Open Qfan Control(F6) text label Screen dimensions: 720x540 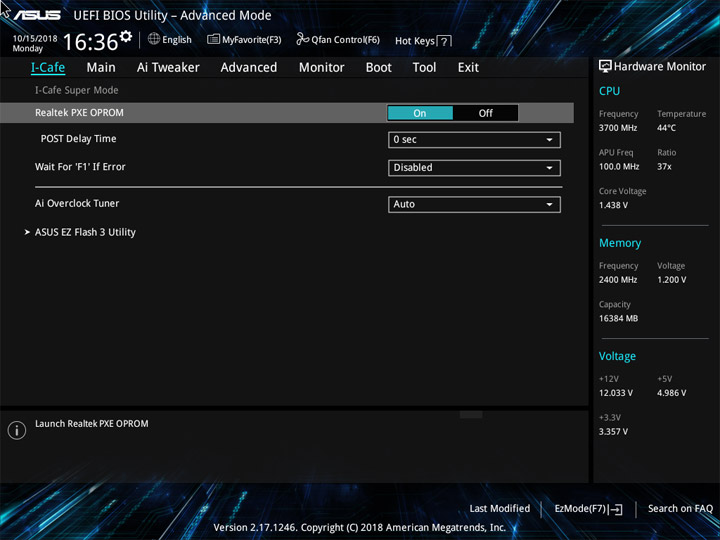coord(345,40)
